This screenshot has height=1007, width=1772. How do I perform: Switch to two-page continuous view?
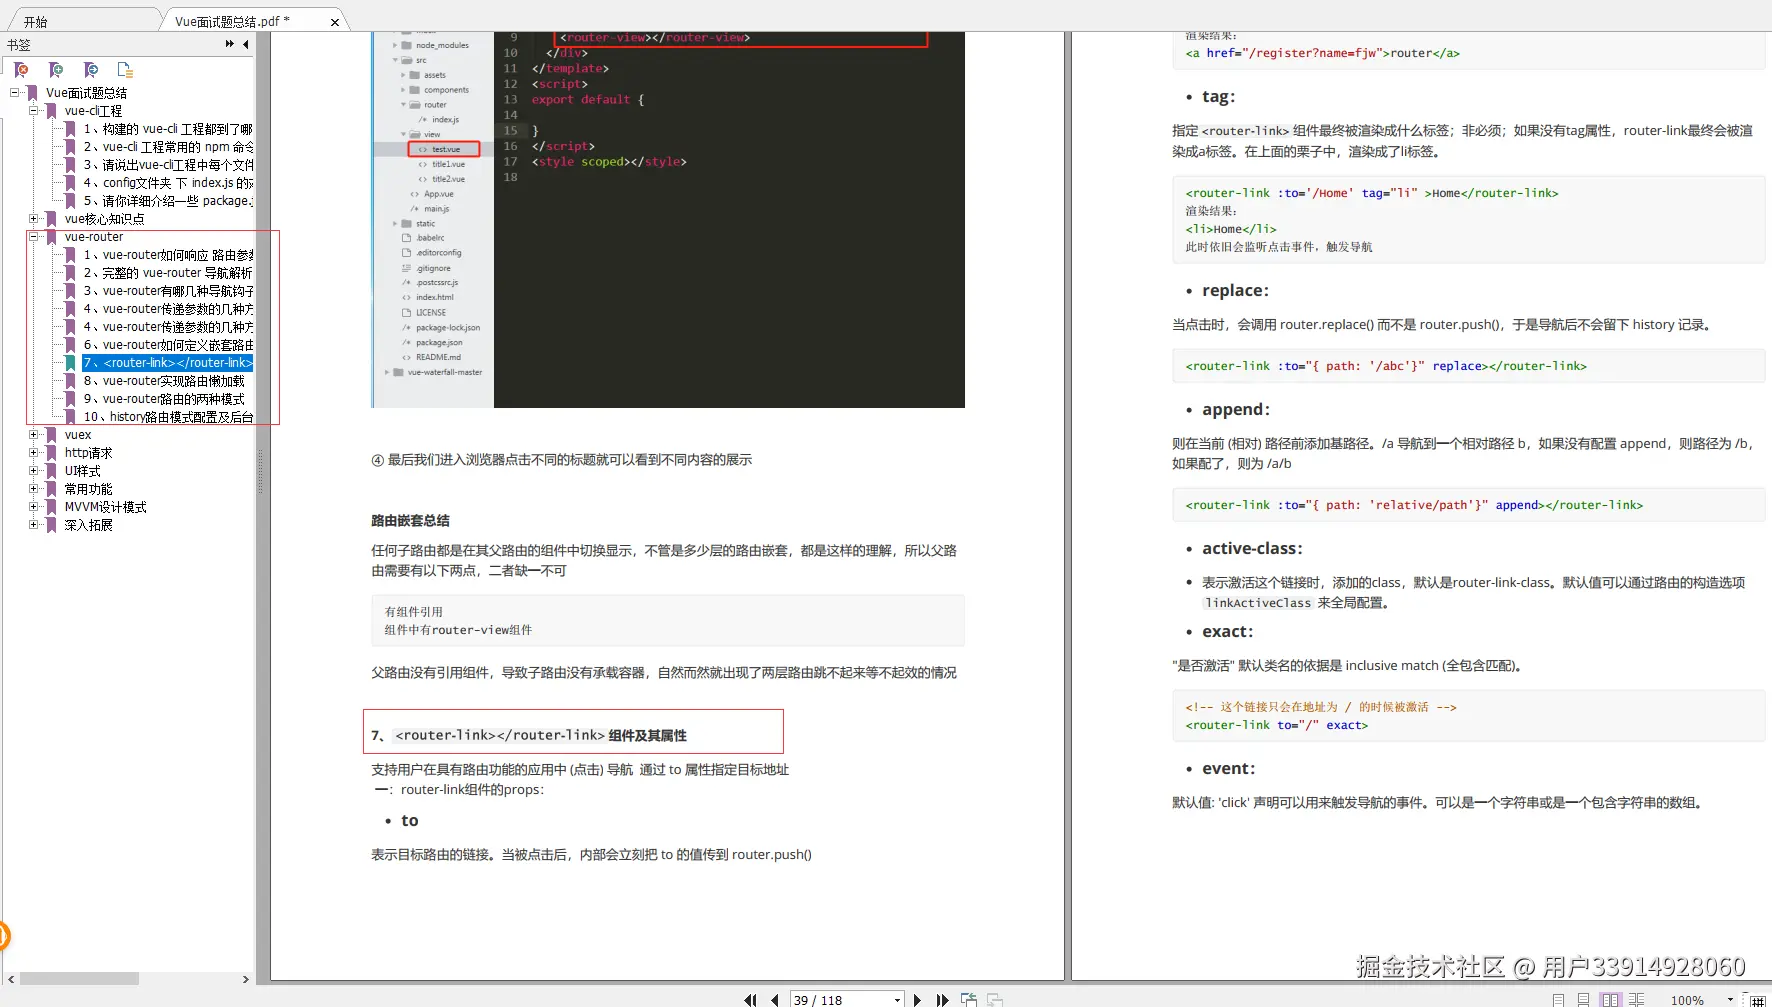[1636, 1000]
